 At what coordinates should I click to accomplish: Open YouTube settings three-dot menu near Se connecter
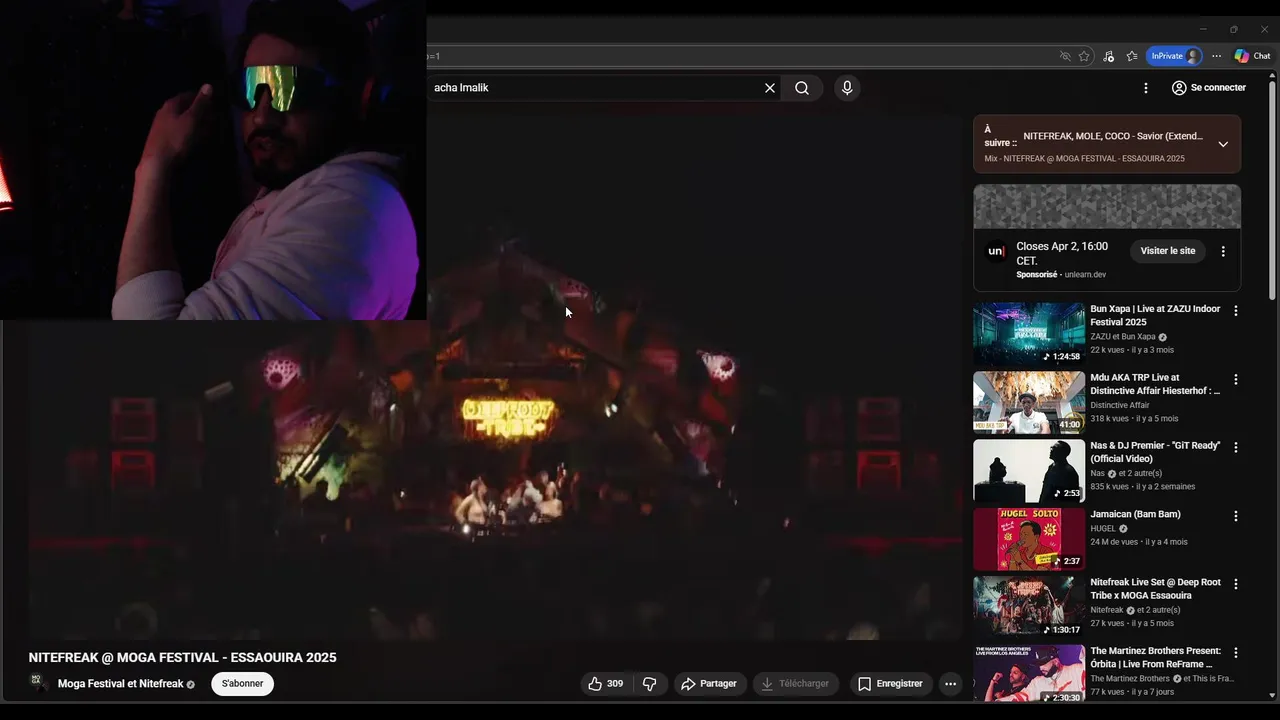coord(1146,88)
